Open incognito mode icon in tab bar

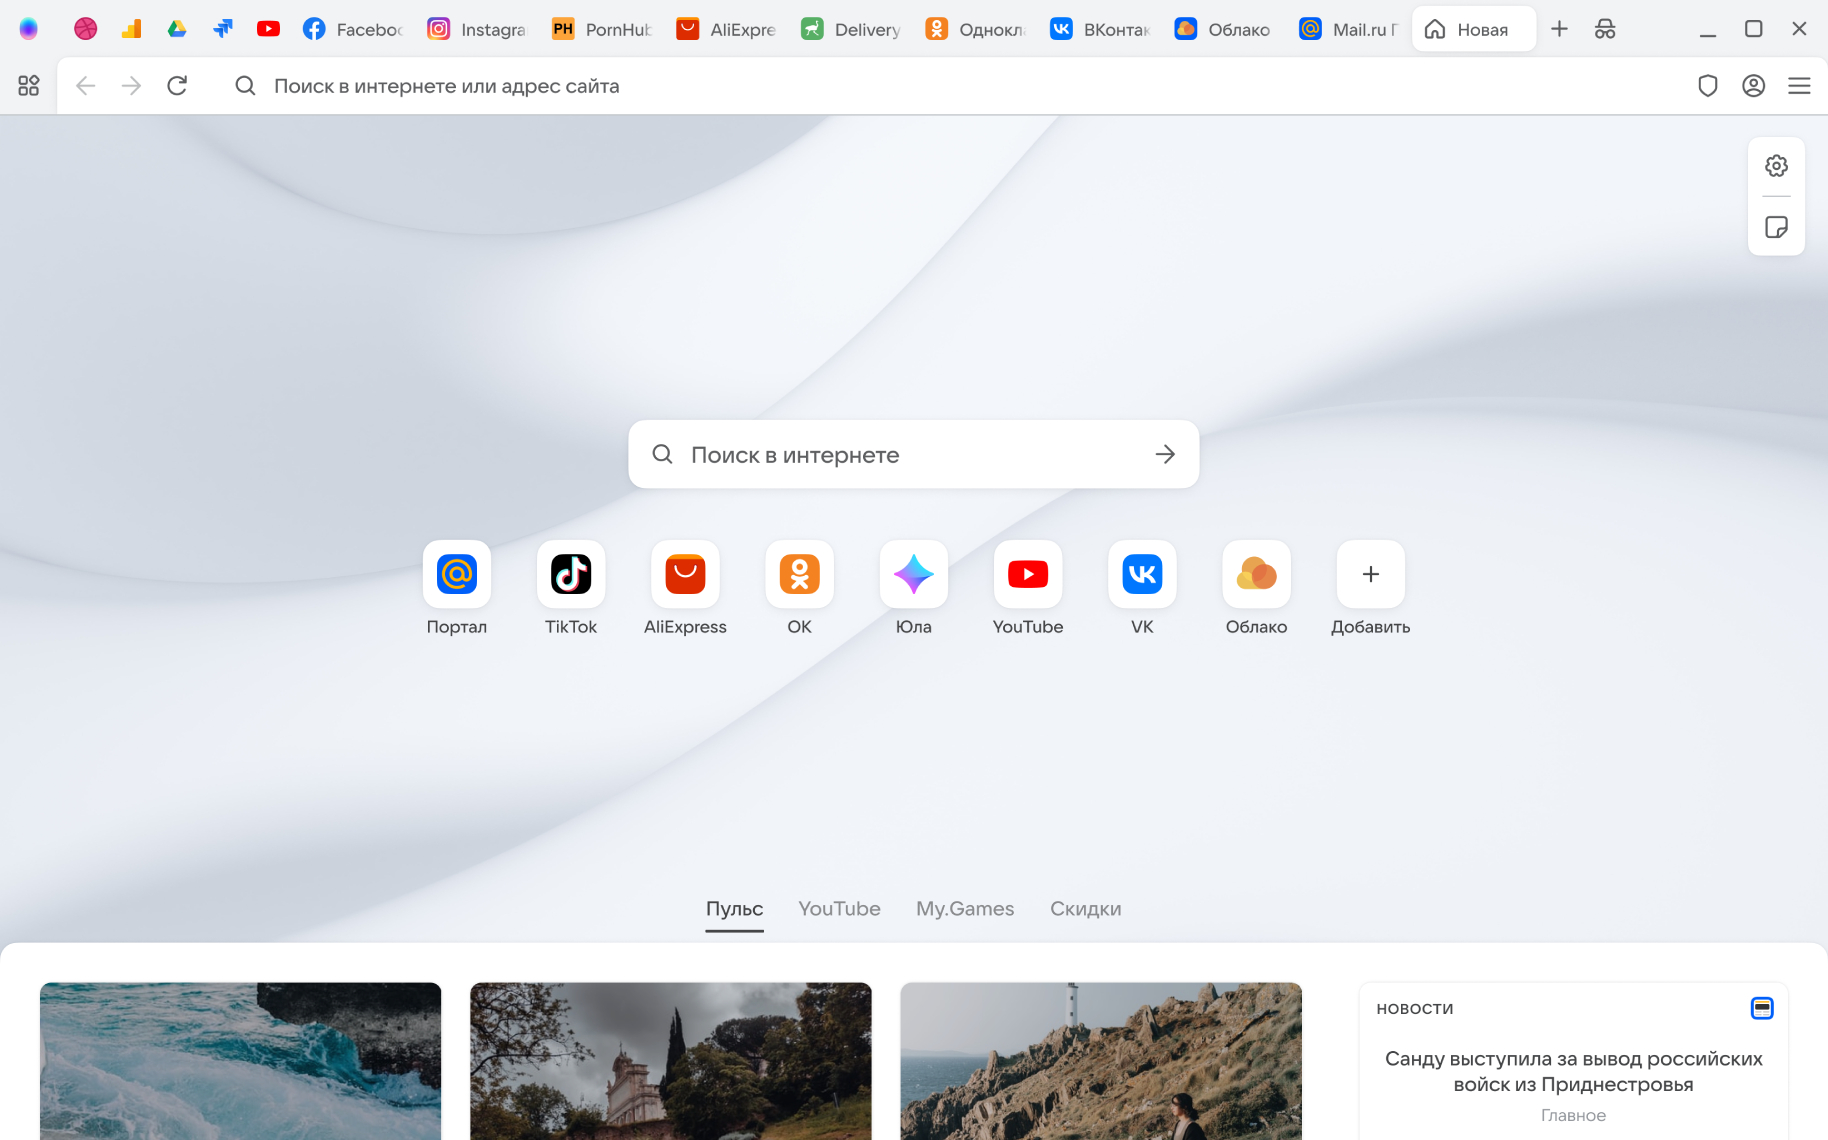click(1605, 29)
